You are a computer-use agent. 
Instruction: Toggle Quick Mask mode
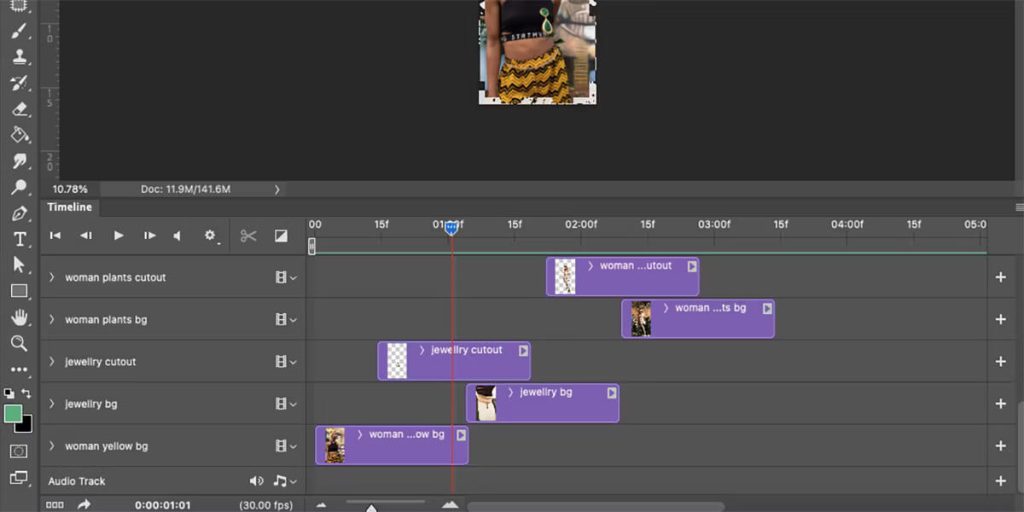click(19, 451)
